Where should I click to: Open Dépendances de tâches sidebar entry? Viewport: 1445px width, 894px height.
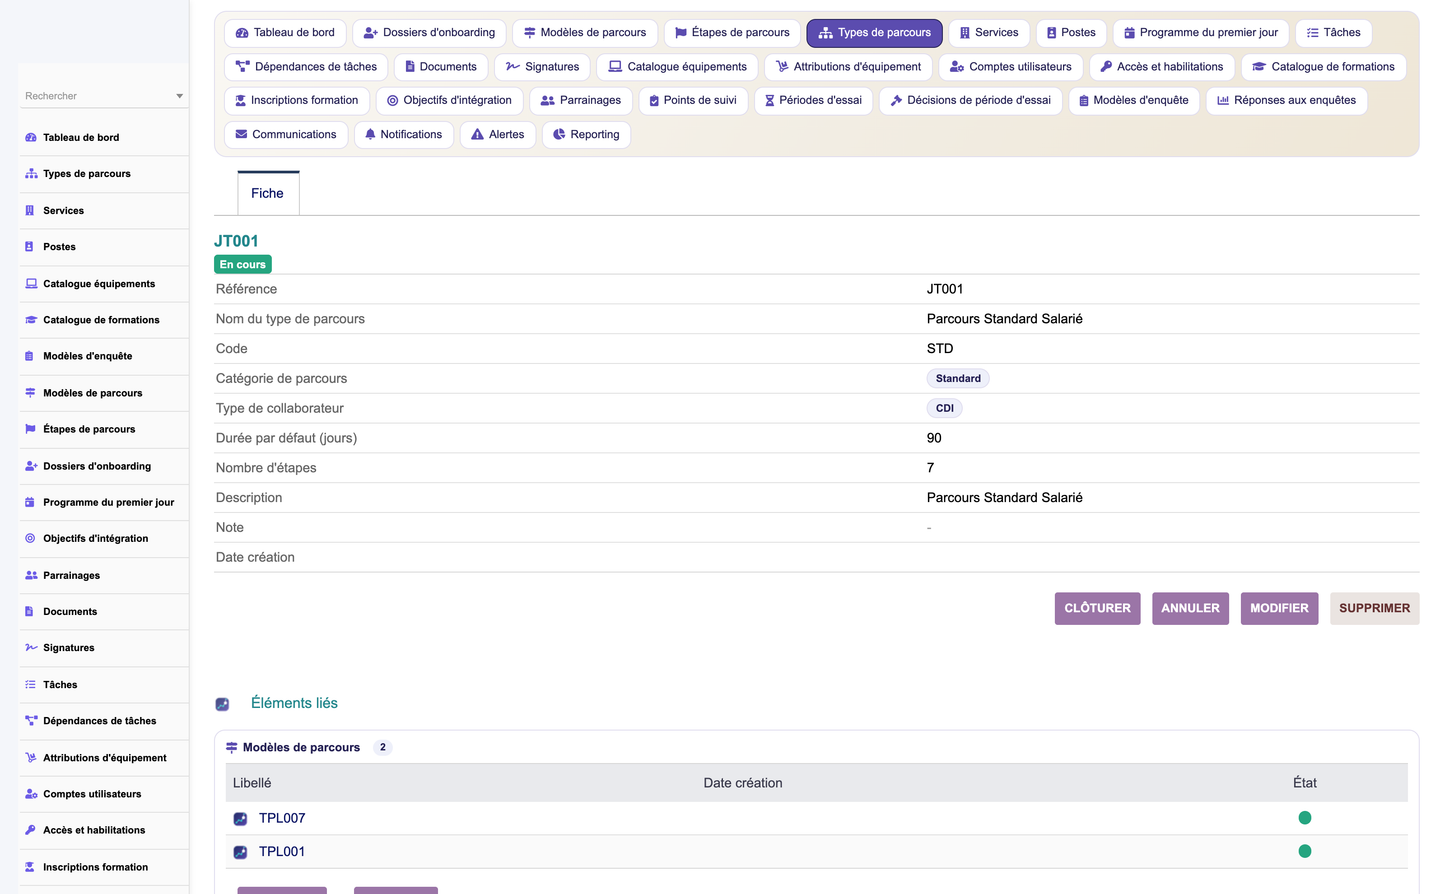(x=104, y=721)
